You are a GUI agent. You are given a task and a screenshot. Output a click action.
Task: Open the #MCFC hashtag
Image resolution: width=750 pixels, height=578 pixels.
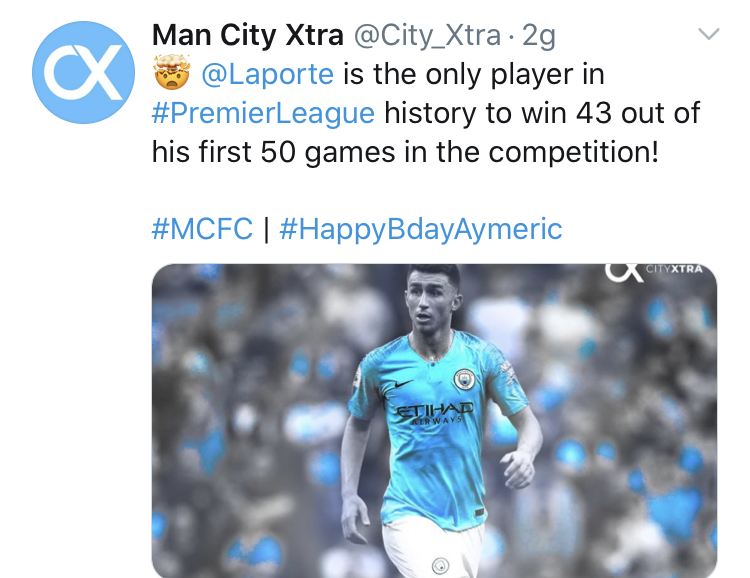click(x=202, y=229)
